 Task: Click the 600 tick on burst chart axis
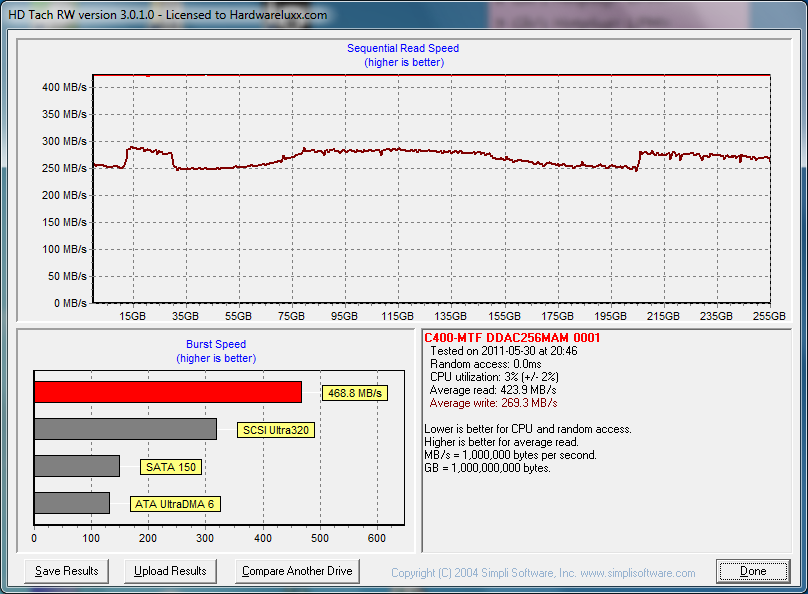(x=377, y=538)
